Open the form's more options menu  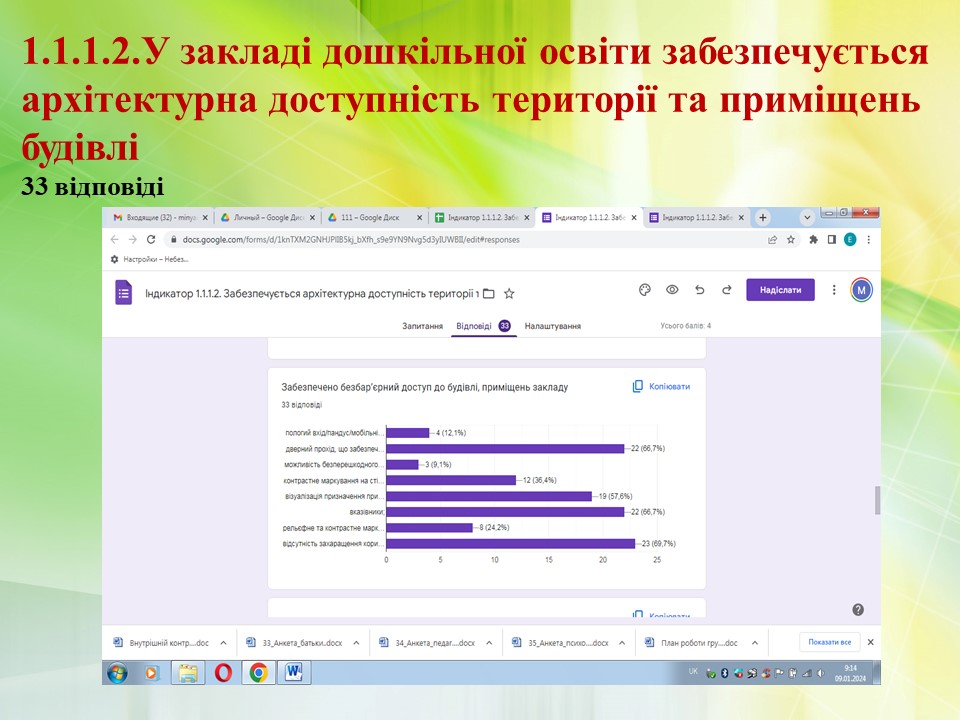coord(834,290)
